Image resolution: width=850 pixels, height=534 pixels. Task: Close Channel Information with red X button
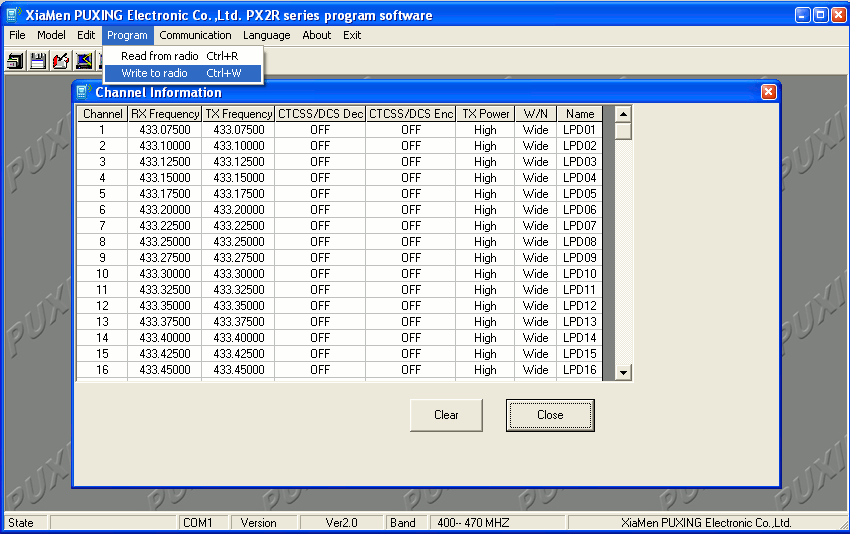[768, 92]
